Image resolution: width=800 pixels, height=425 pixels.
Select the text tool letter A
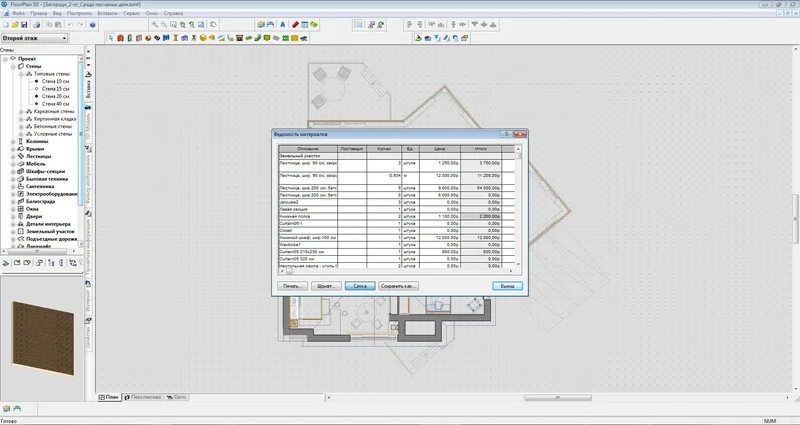click(x=283, y=24)
